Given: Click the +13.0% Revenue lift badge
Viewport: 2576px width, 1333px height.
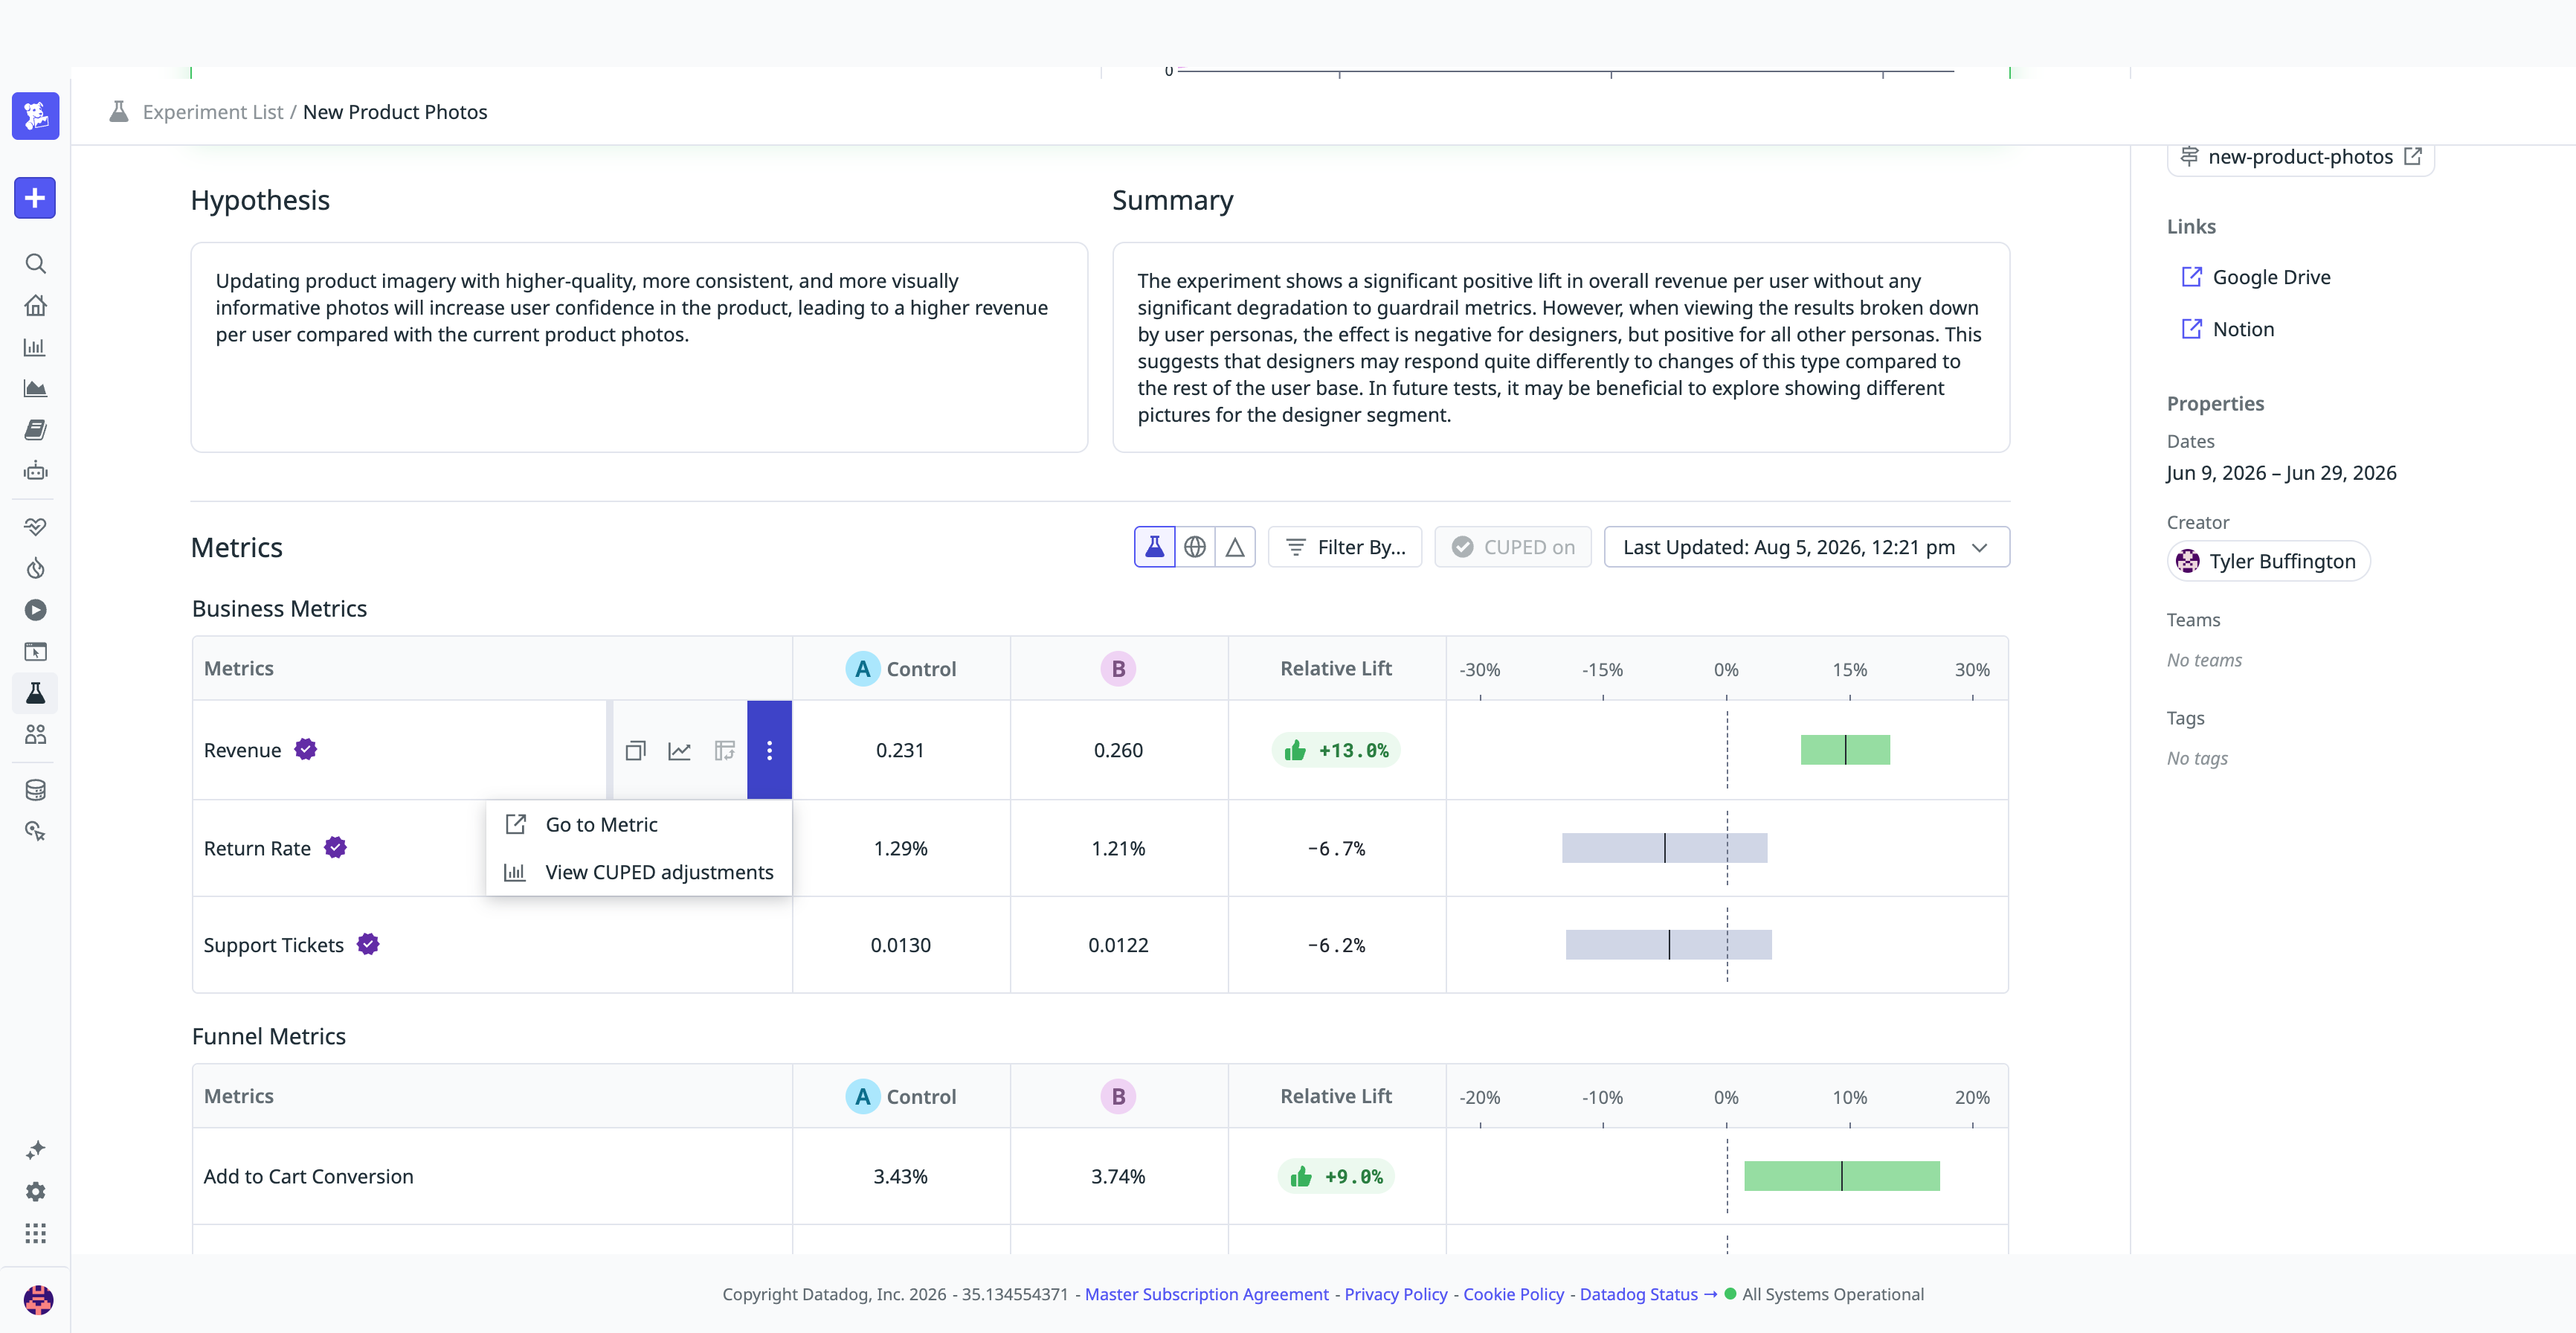Looking at the screenshot, I should point(1336,750).
